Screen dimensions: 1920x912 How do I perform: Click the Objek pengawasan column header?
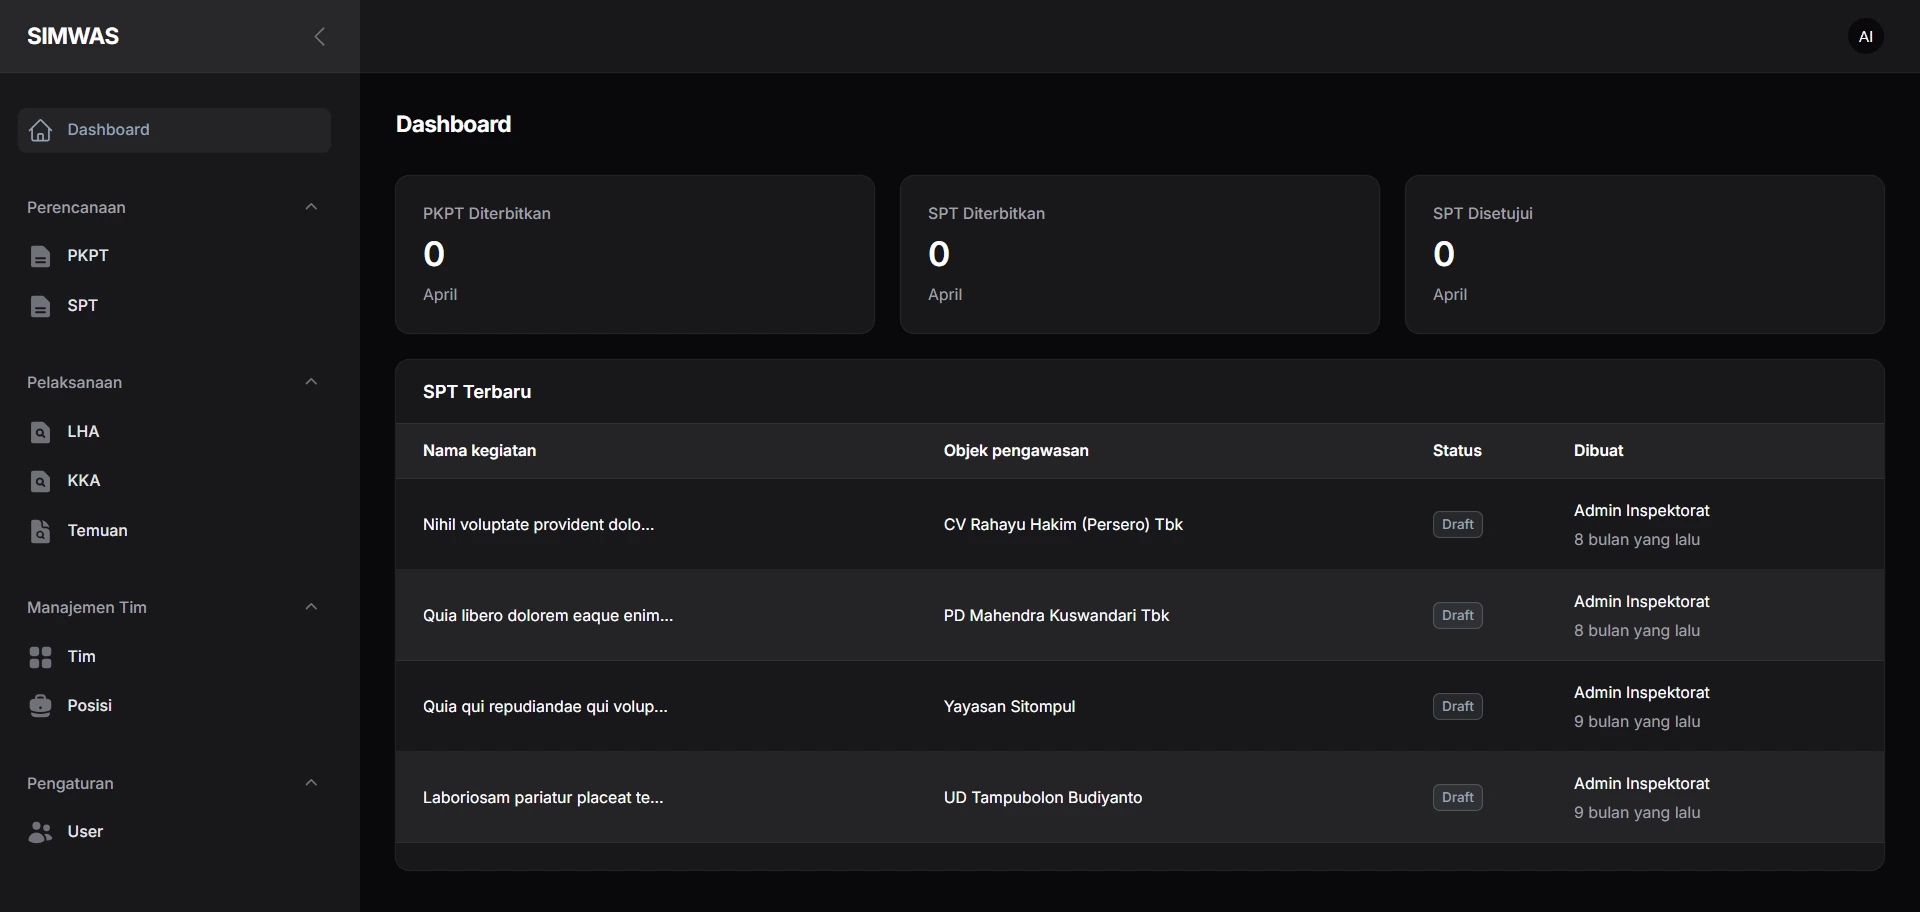[1016, 451]
